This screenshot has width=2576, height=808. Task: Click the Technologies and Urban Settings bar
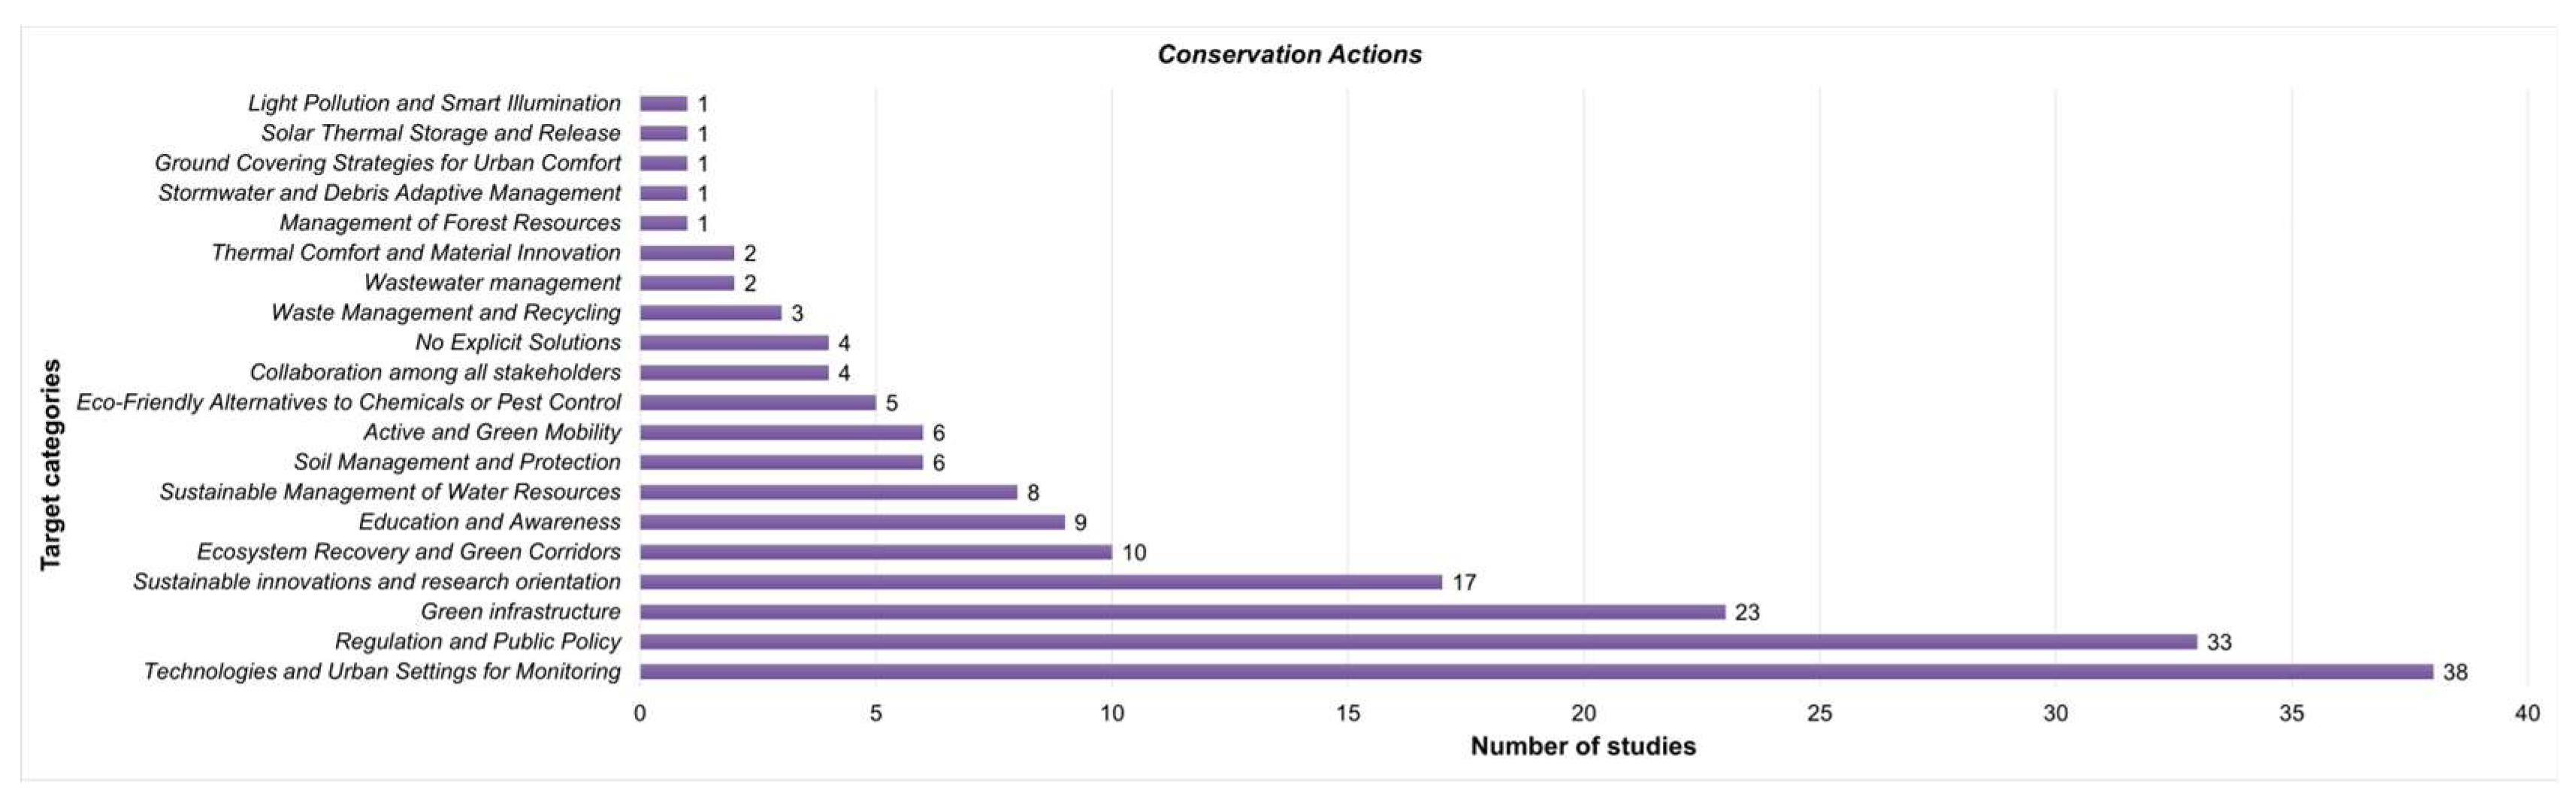[1536, 672]
